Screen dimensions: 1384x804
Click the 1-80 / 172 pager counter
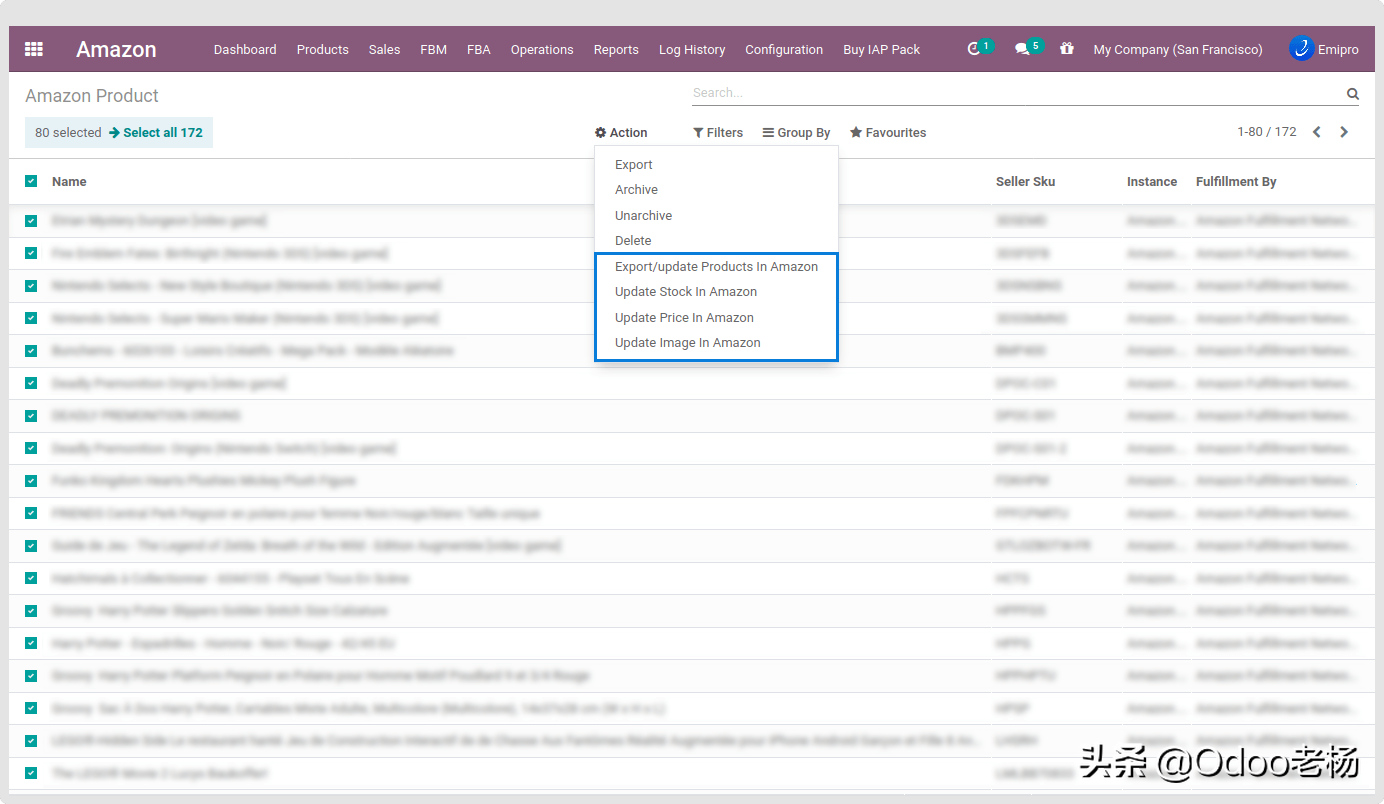tap(1267, 132)
